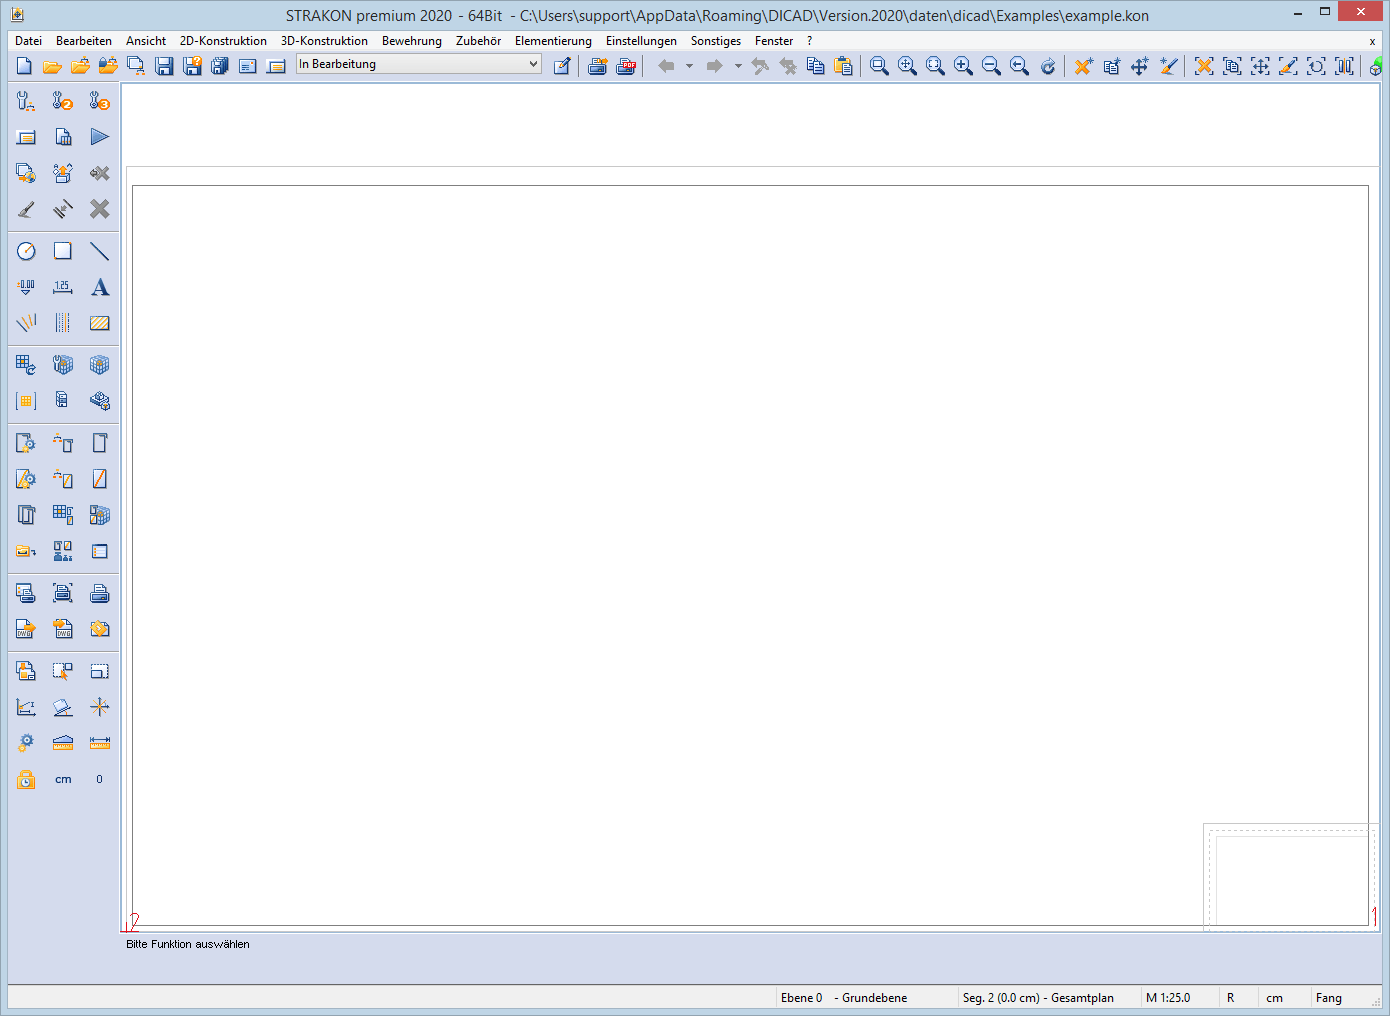The width and height of the screenshot is (1390, 1016).
Task: Open the Fenster menu
Action: click(774, 41)
